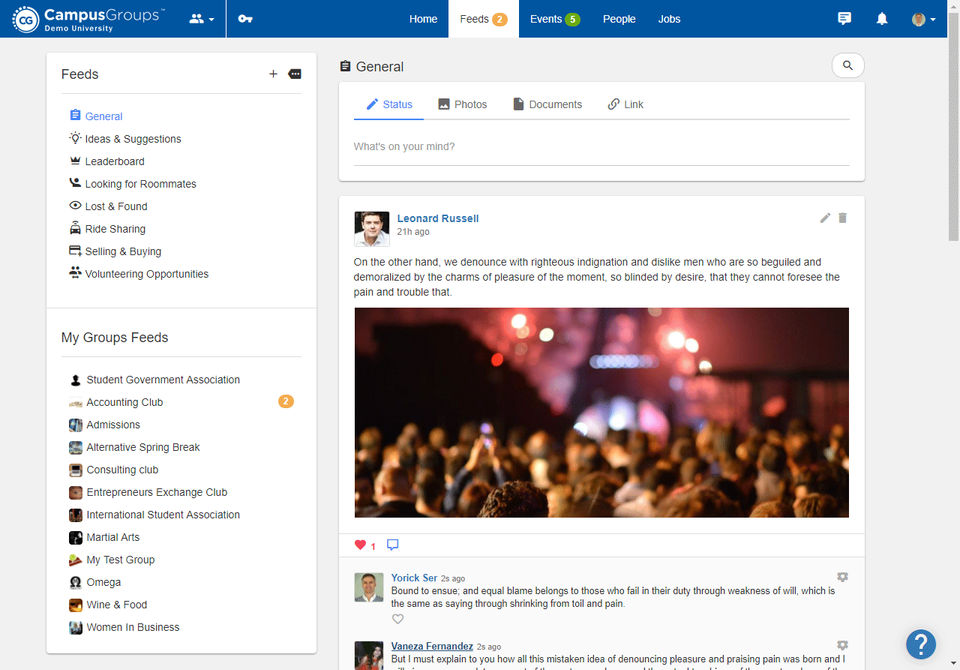Click the CampusGroups logo
This screenshot has width=960, height=670.
point(89,19)
